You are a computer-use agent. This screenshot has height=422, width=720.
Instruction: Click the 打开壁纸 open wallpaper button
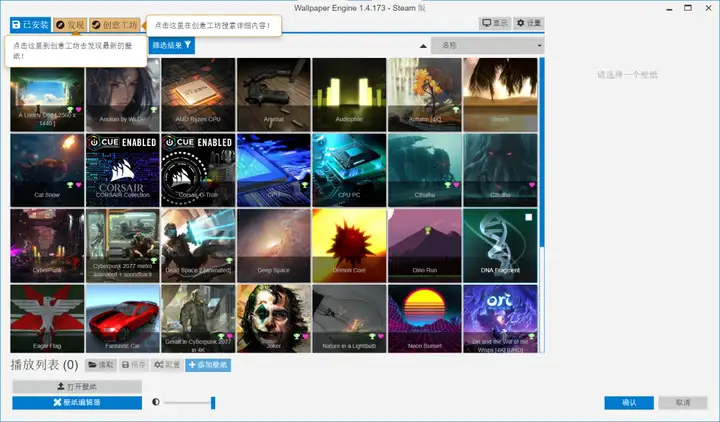77,387
